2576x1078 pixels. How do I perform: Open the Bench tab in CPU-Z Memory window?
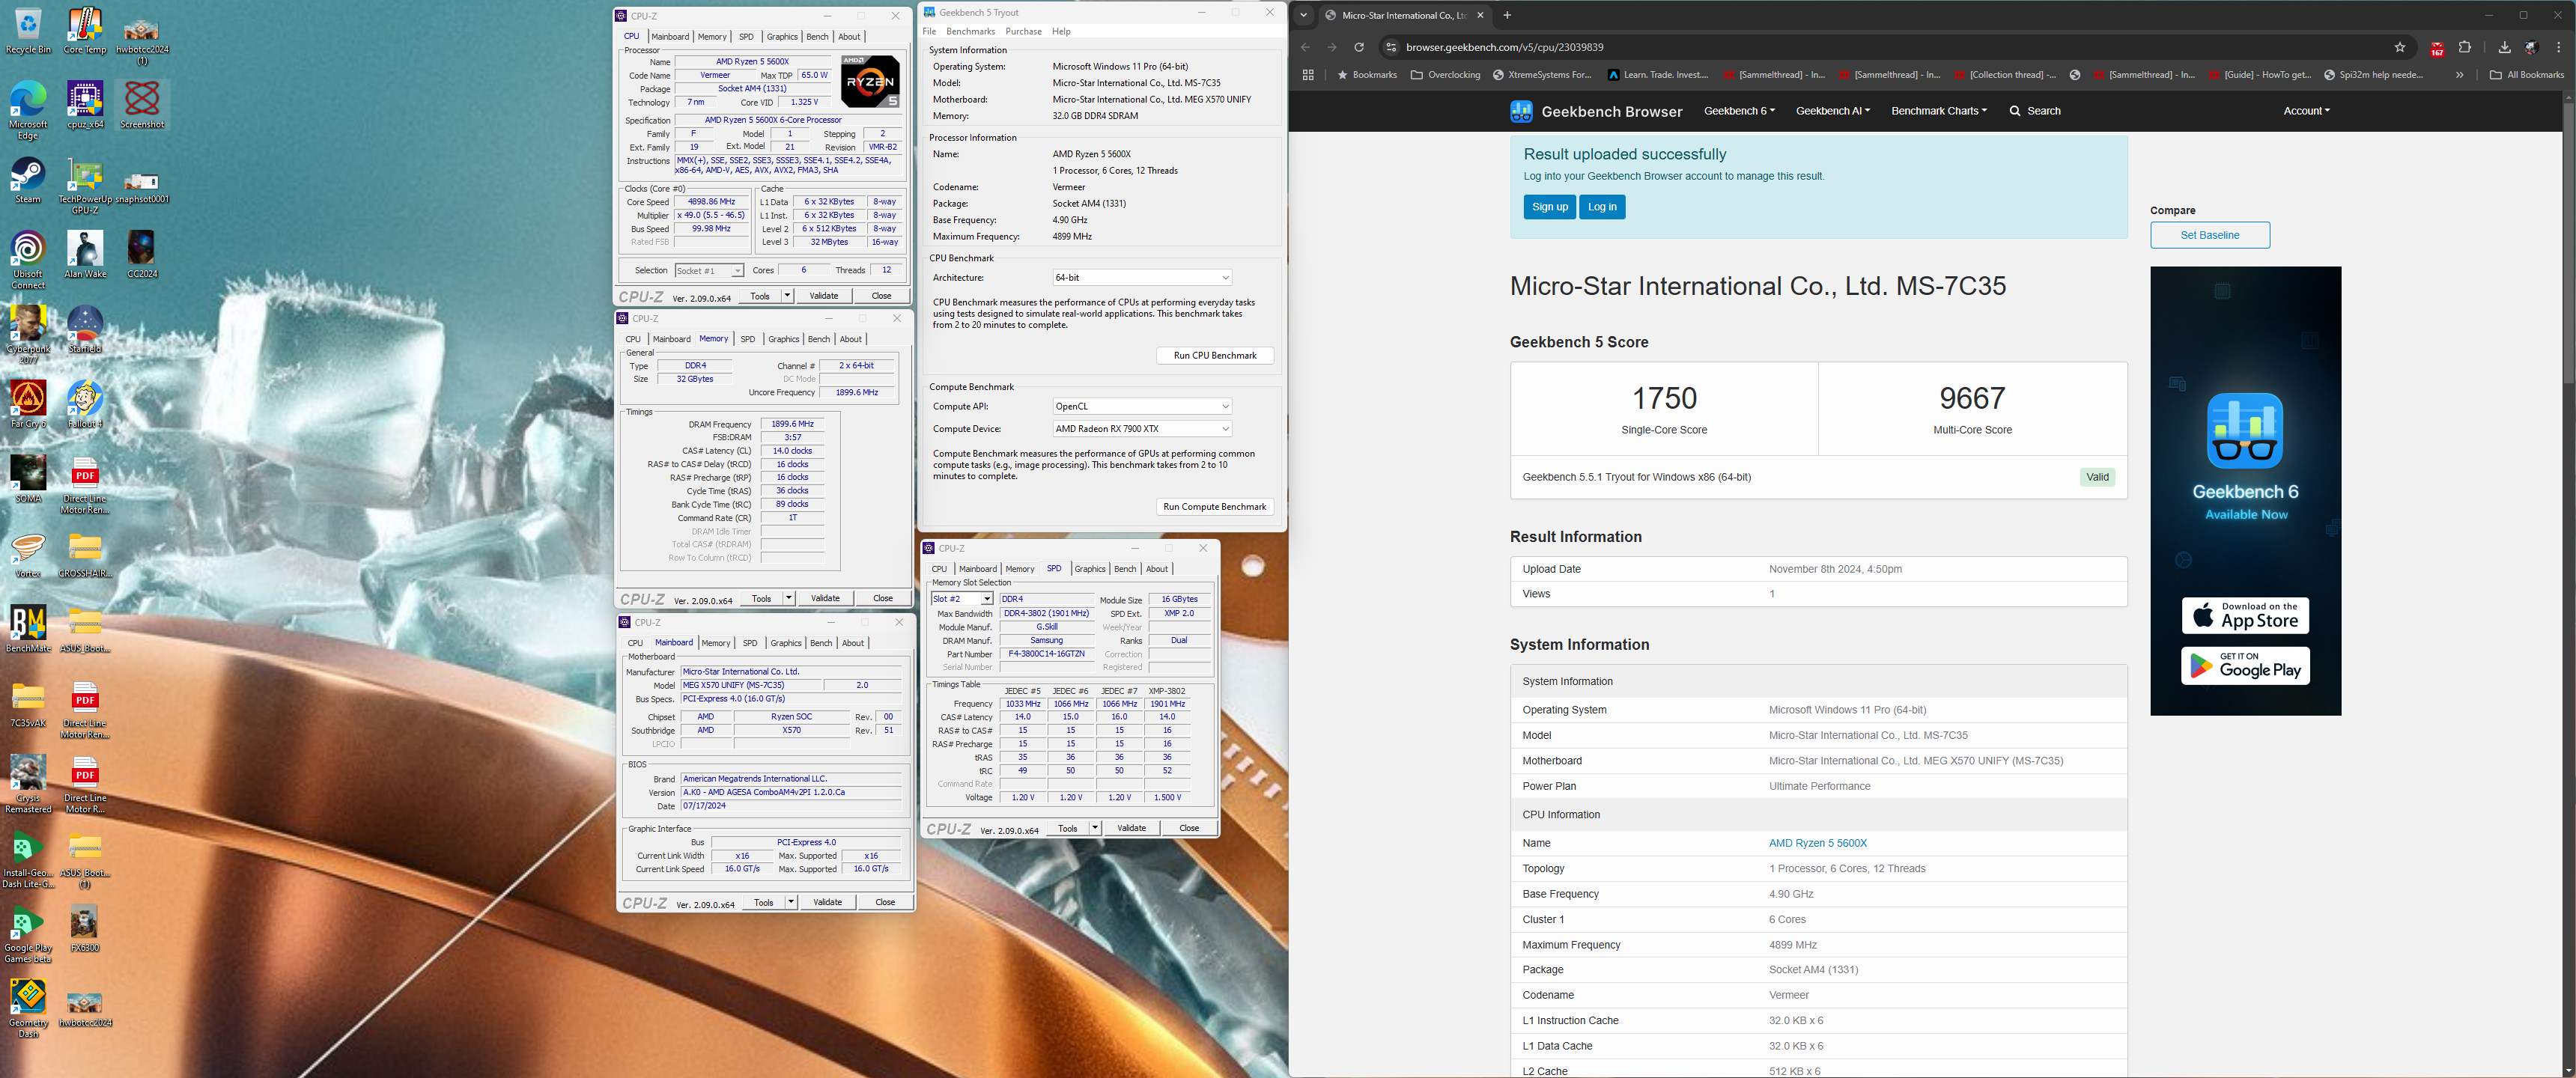819,339
